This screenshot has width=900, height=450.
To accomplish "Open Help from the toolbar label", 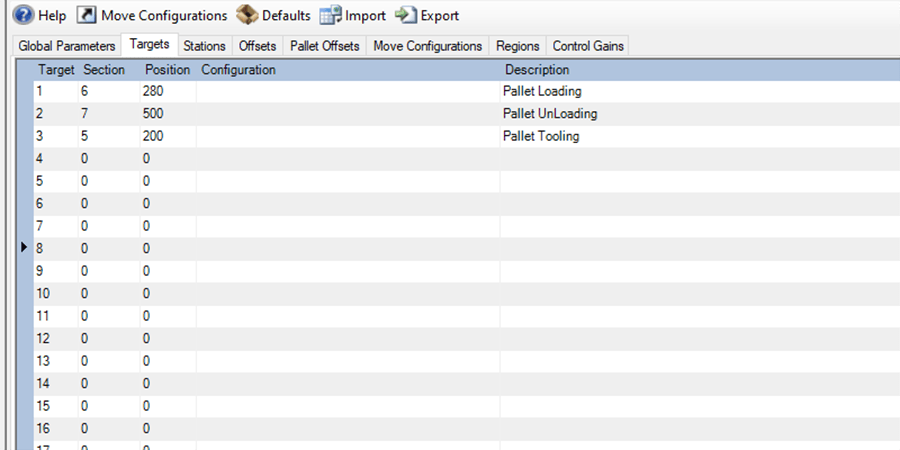I will (52, 16).
